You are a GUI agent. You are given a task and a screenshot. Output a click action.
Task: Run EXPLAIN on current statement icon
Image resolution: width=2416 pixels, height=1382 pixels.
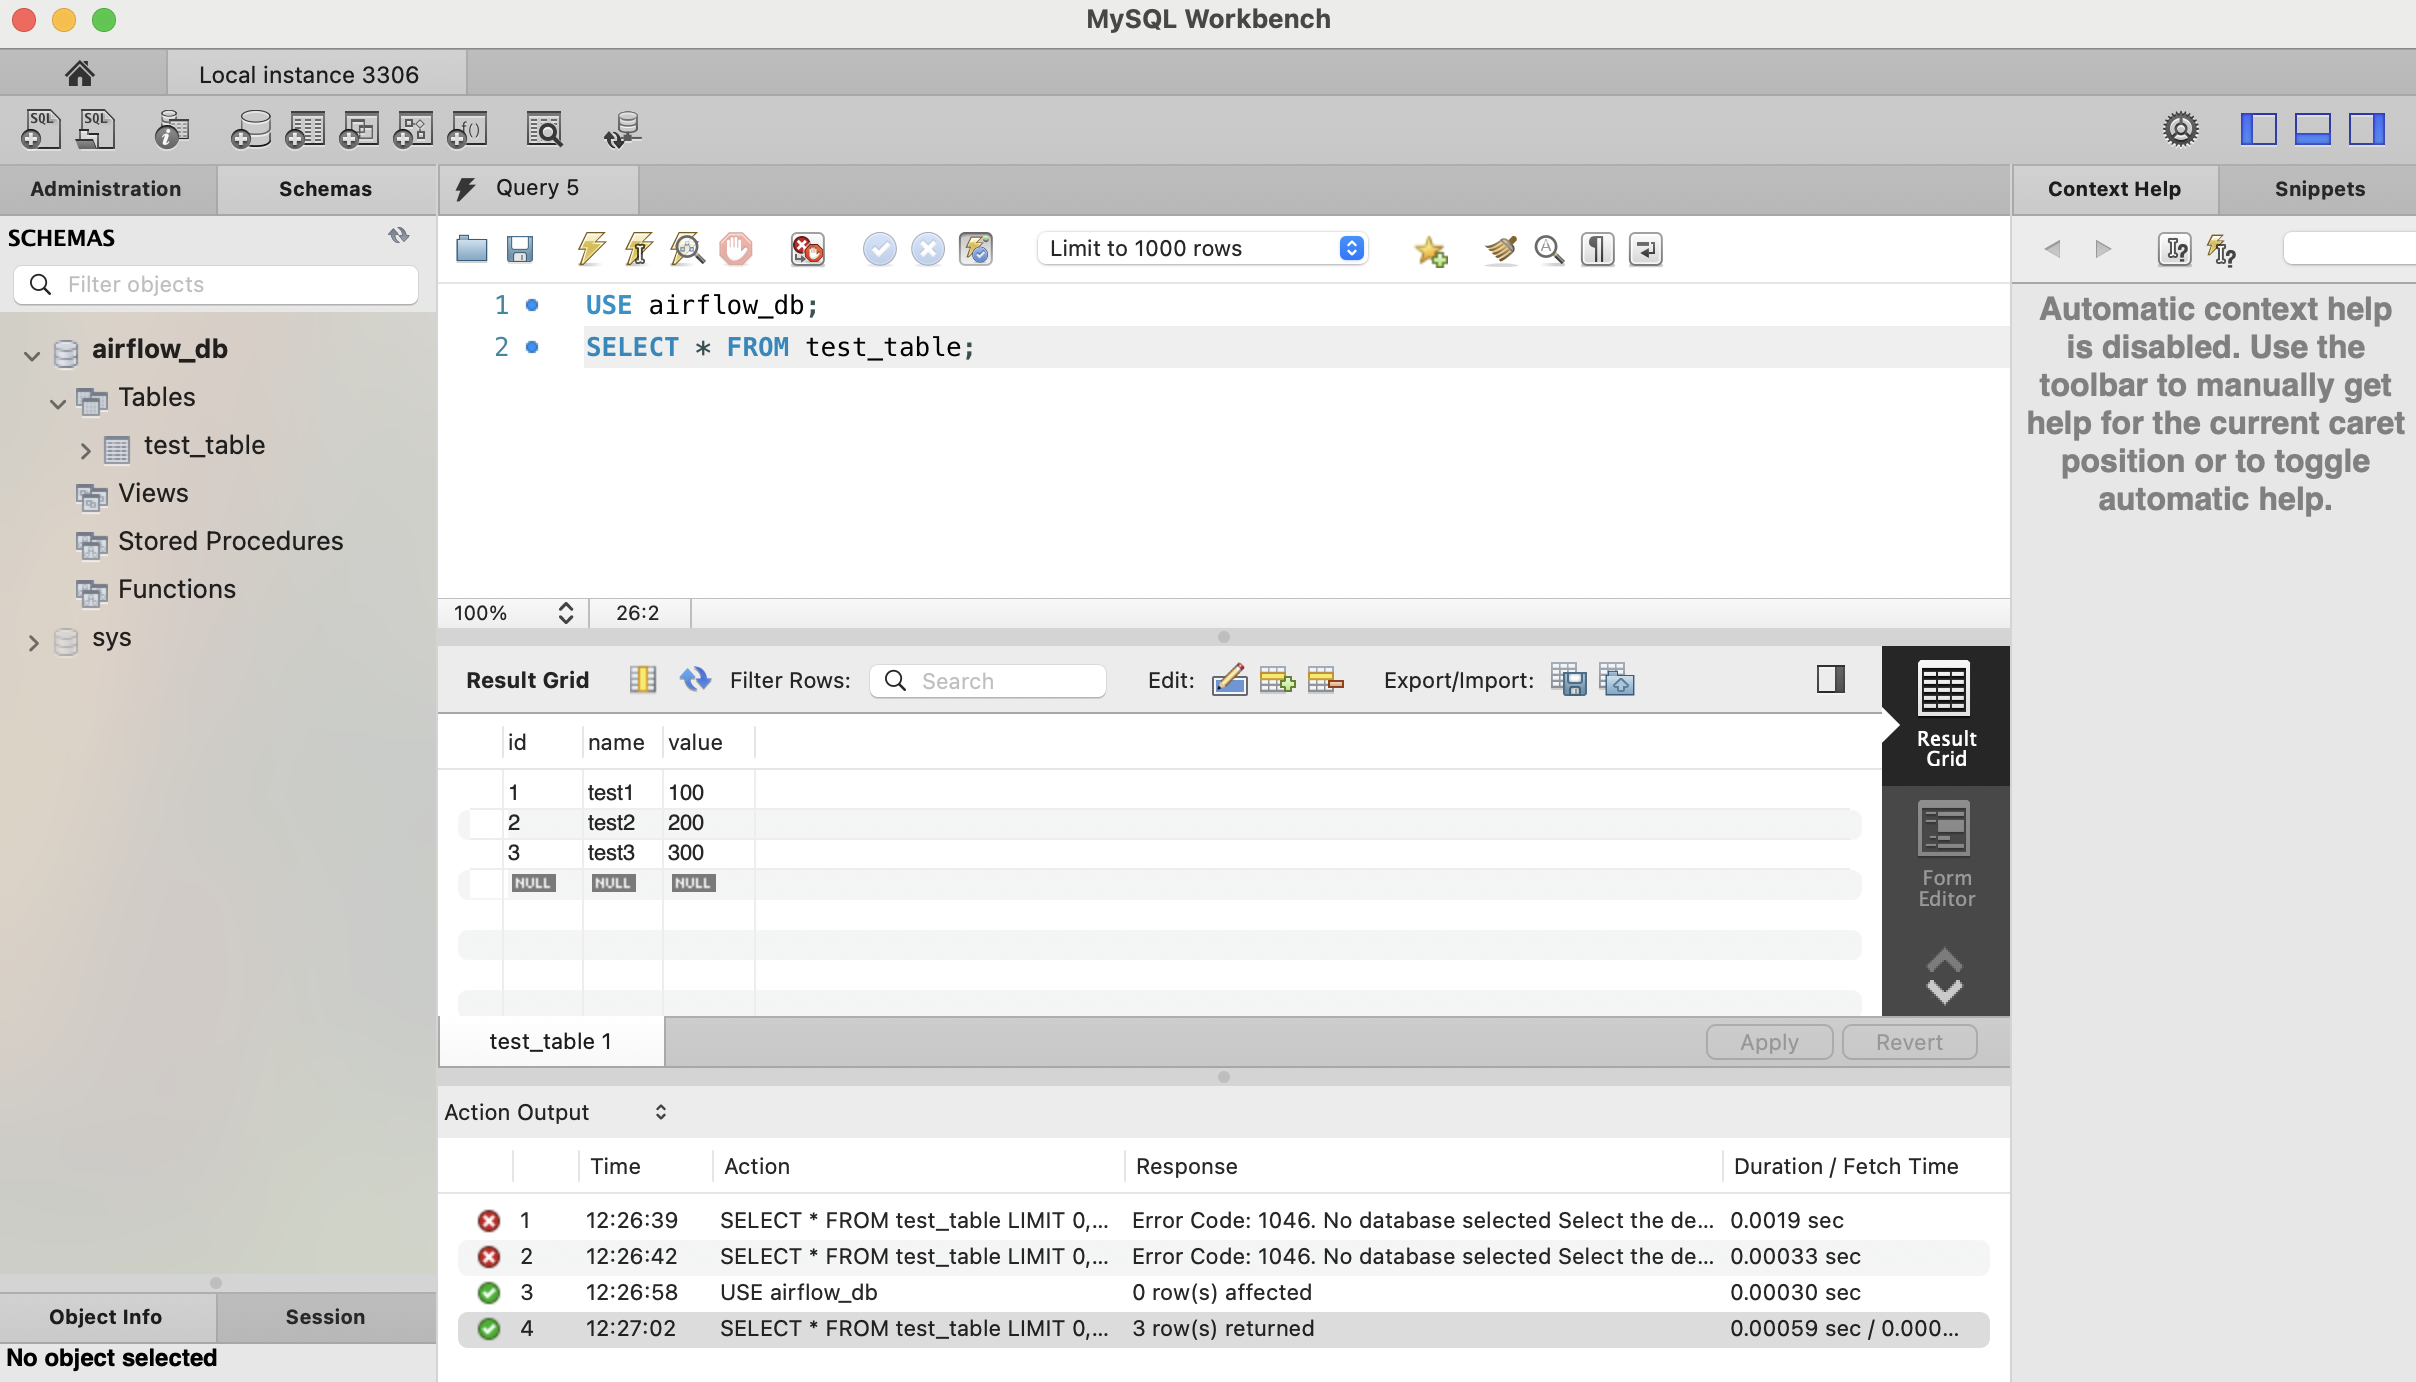tap(687, 249)
